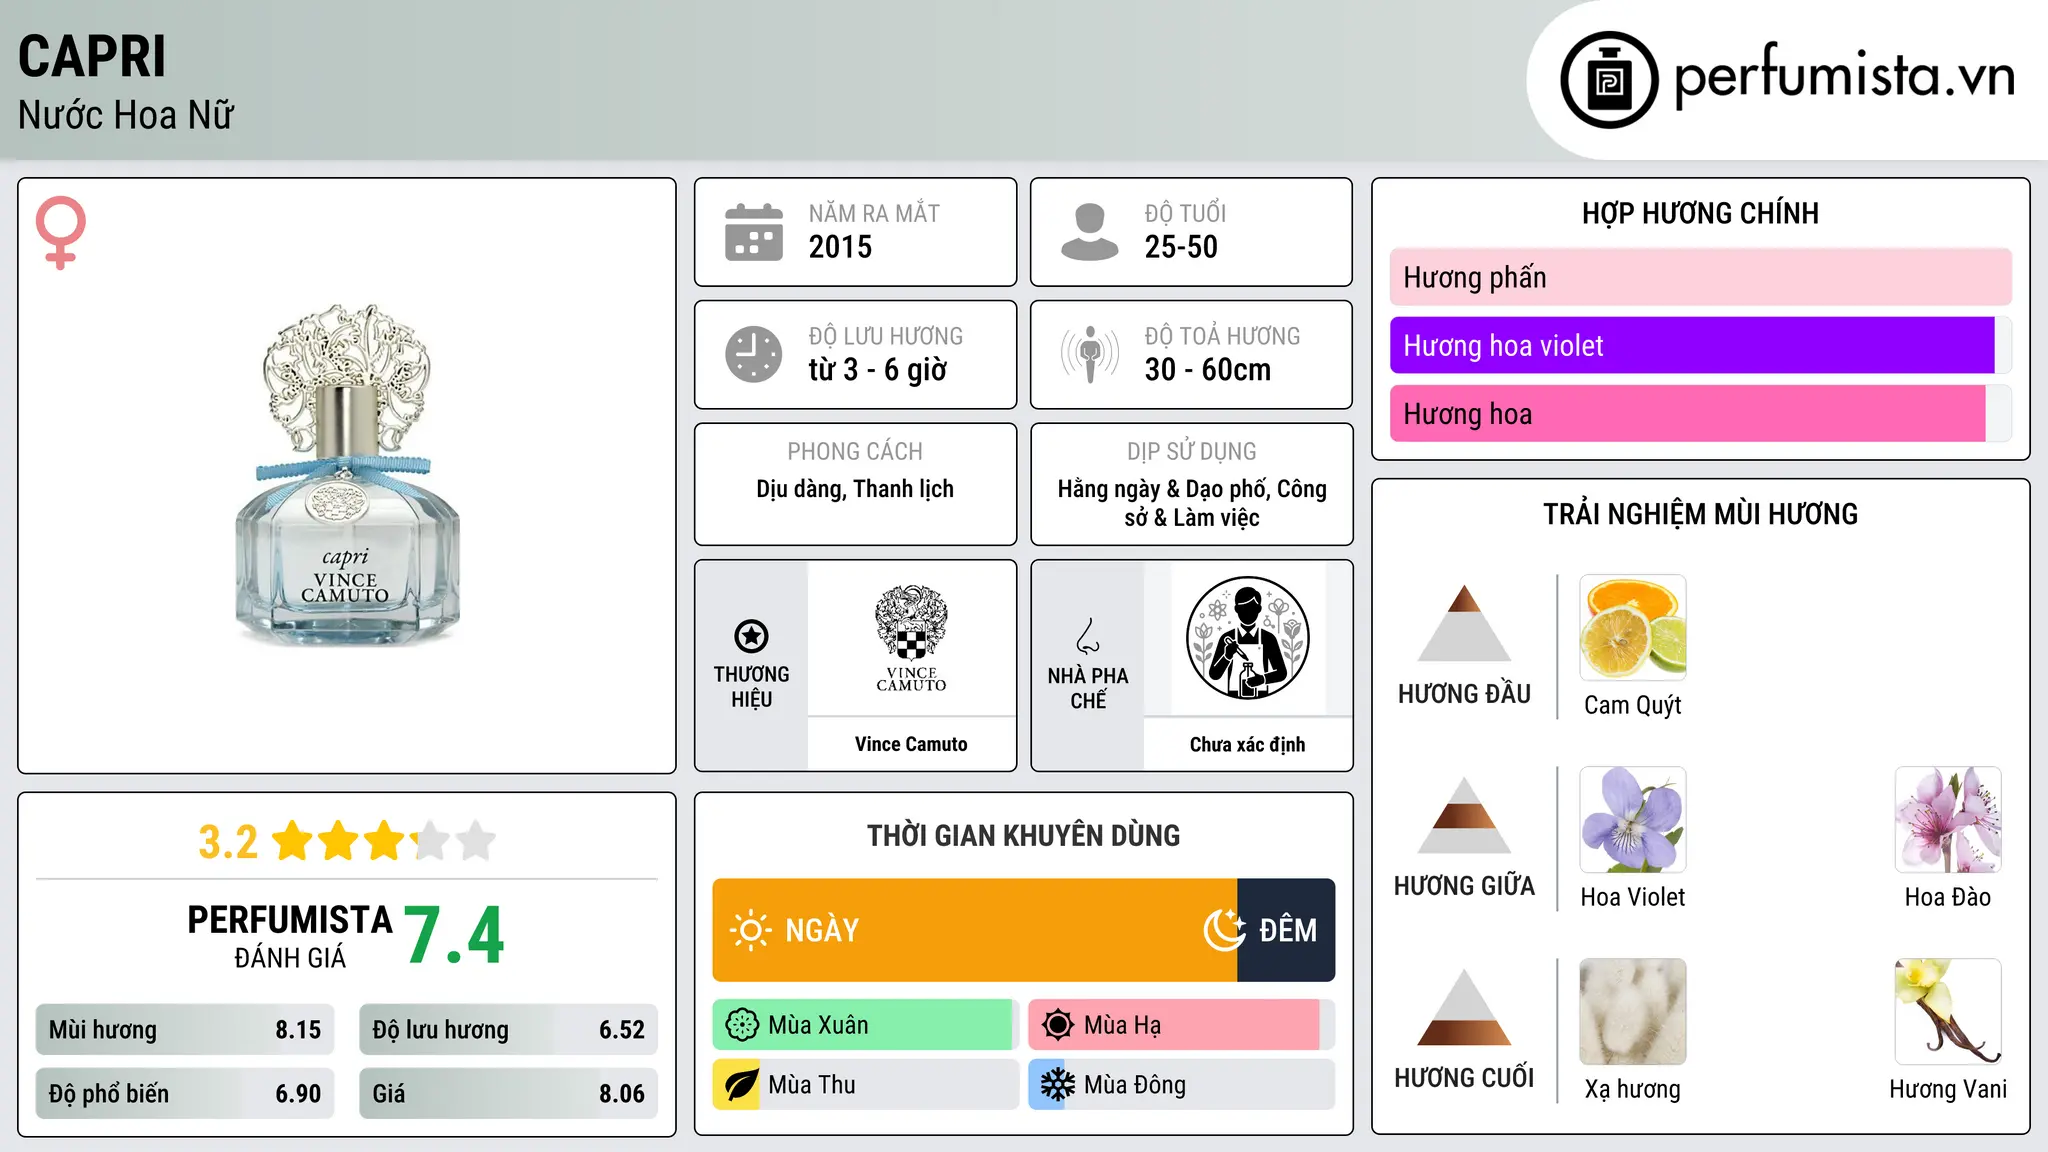Click the HƯƠNG GIỮA label
The width and height of the screenshot is (2048, 1152).
tap(1464, 886)
